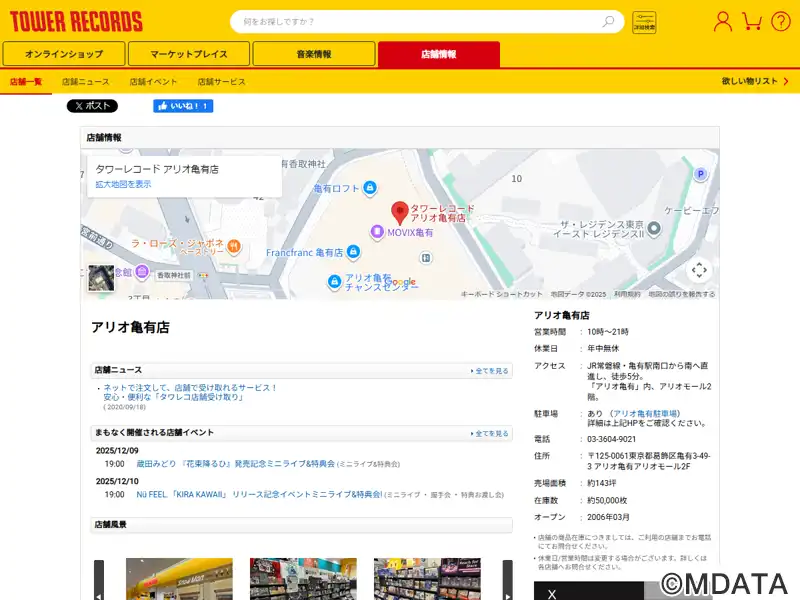Click 地図の誤りを報告する link
Image resolution: width=800 pixels, height=600 pixels.
tap(682, 294)
